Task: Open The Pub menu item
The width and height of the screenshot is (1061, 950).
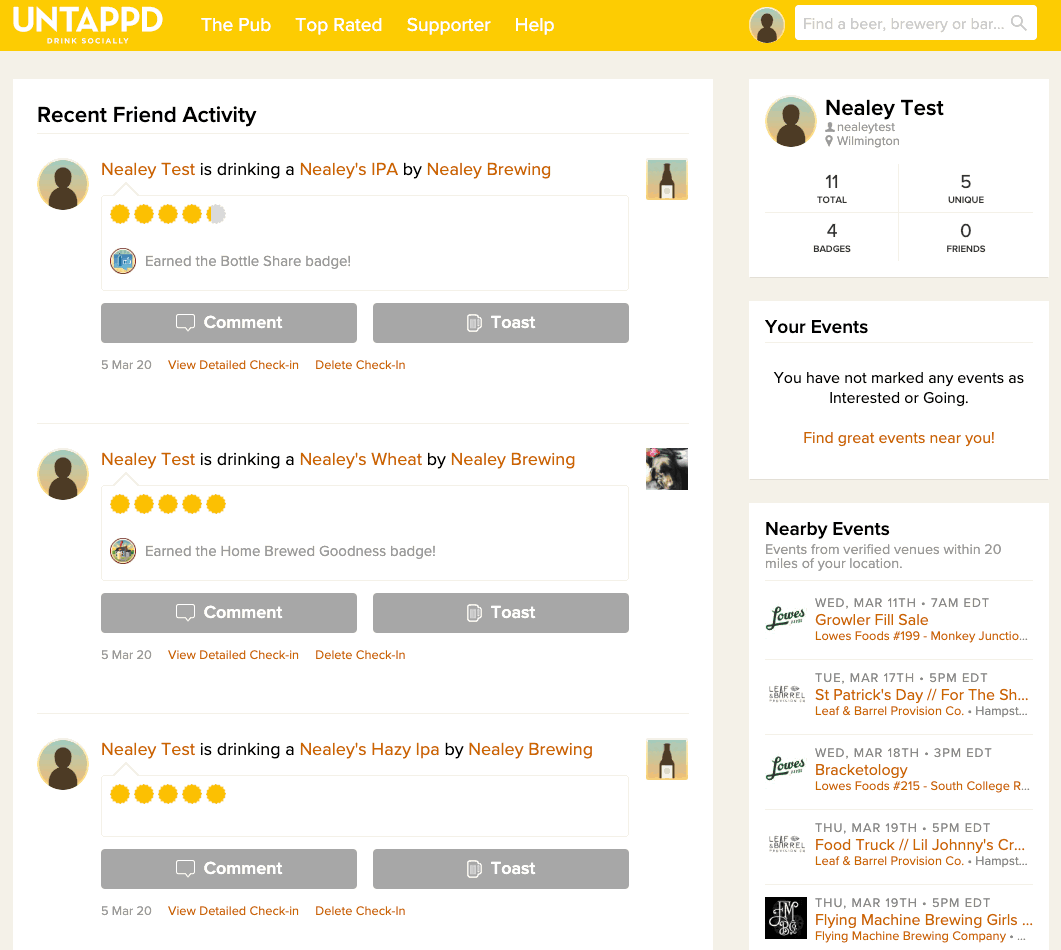Action: pyautogui.click(x=236, y=25)
